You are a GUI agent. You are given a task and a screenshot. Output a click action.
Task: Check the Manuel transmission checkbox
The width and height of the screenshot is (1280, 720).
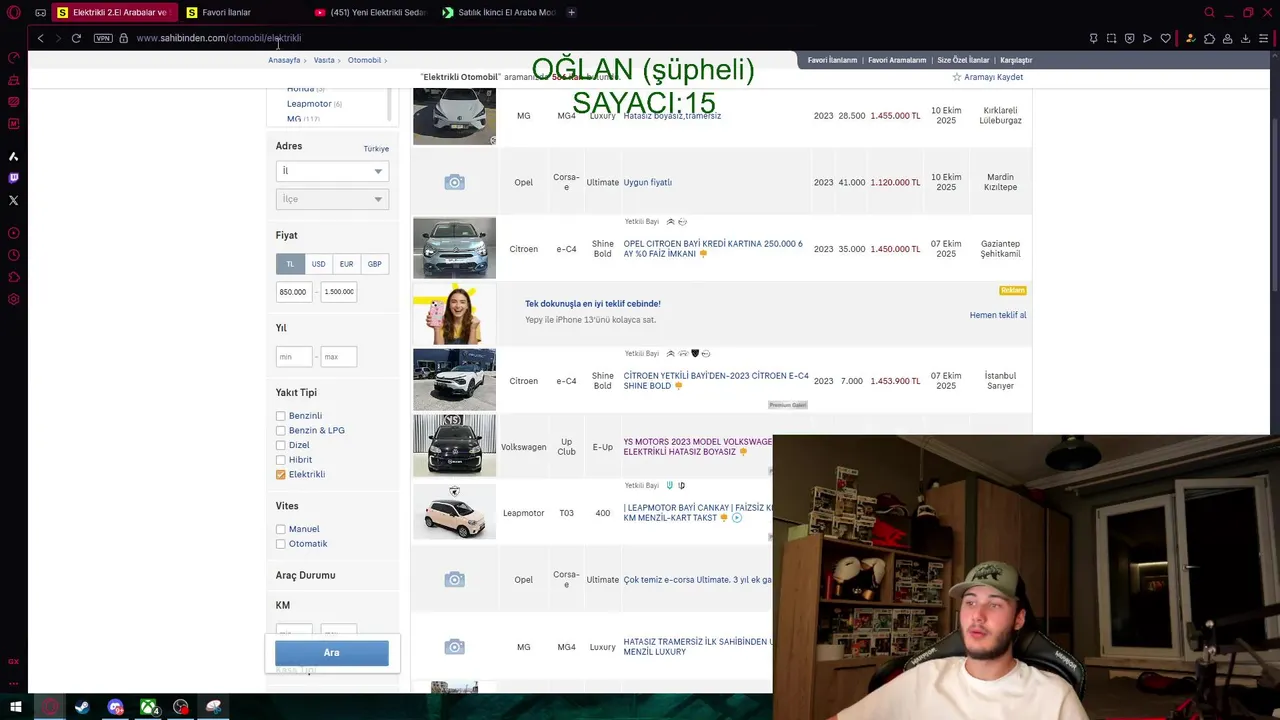coord(281,529)
